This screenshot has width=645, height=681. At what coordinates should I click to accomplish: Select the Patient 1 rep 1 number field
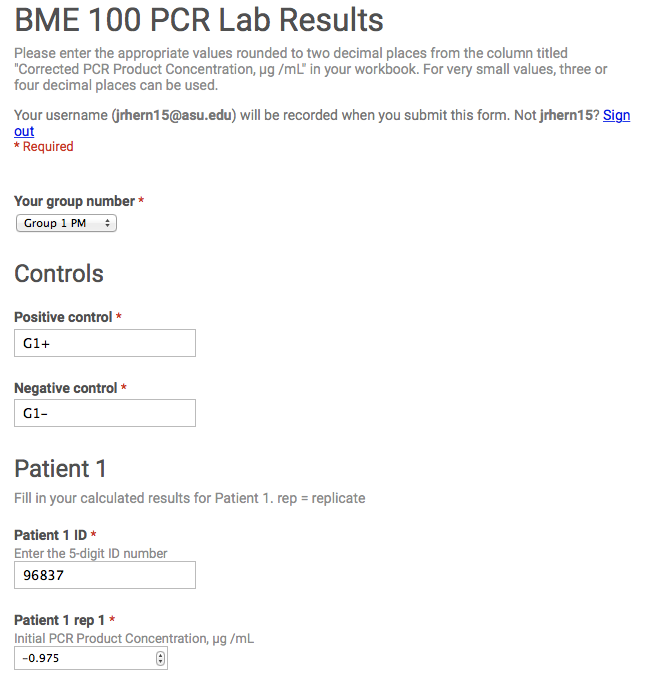(x=85, y=658)
